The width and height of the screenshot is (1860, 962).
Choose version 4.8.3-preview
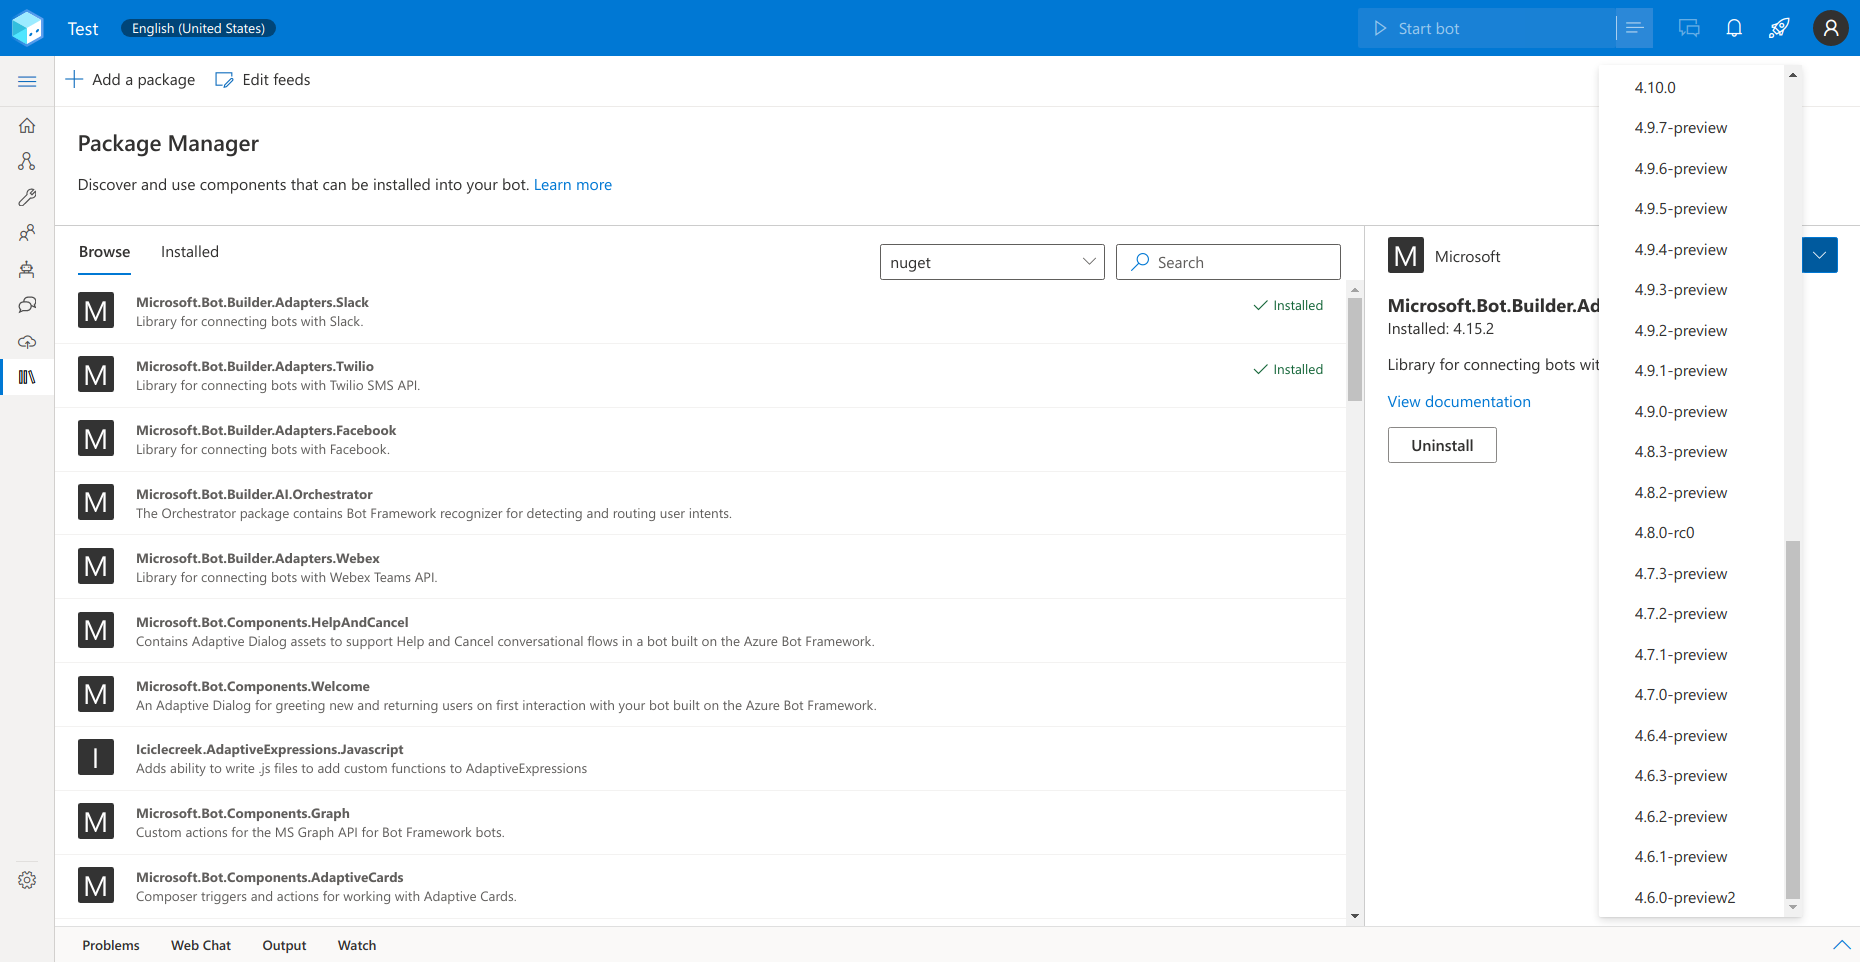click(x=1691, y=452)
